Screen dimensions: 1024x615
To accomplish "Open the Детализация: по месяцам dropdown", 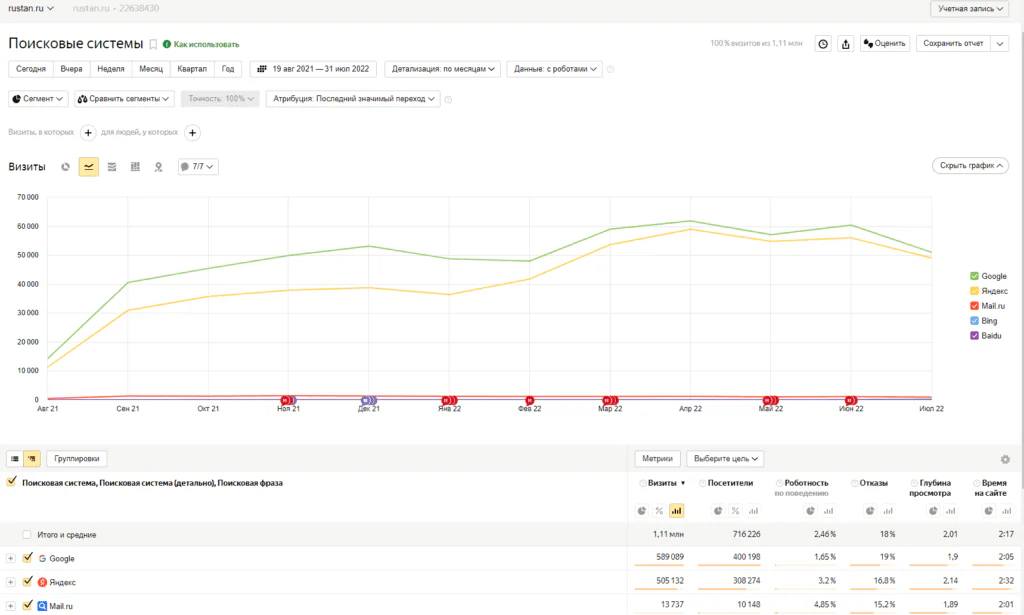I will (x=443, y=69).
